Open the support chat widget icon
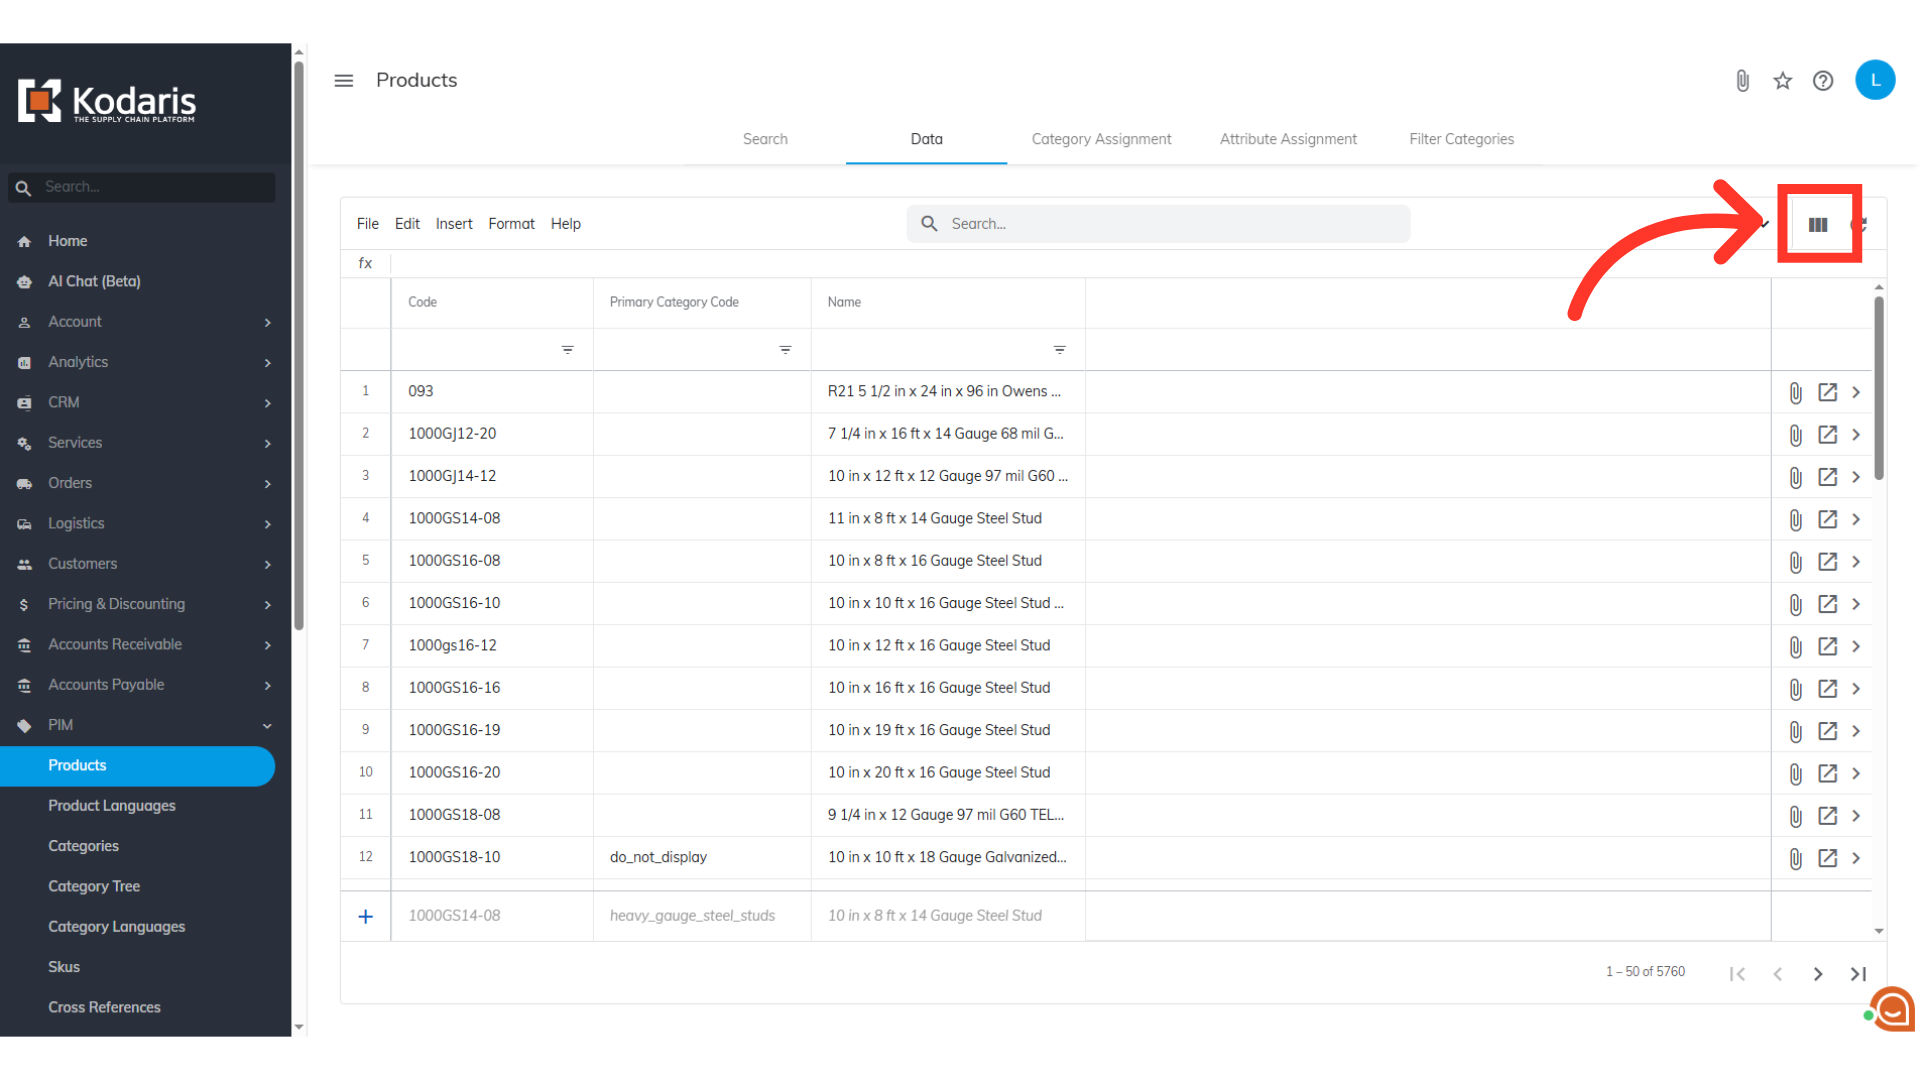1920x1080 pixels. click(x=1893, y=1010)
